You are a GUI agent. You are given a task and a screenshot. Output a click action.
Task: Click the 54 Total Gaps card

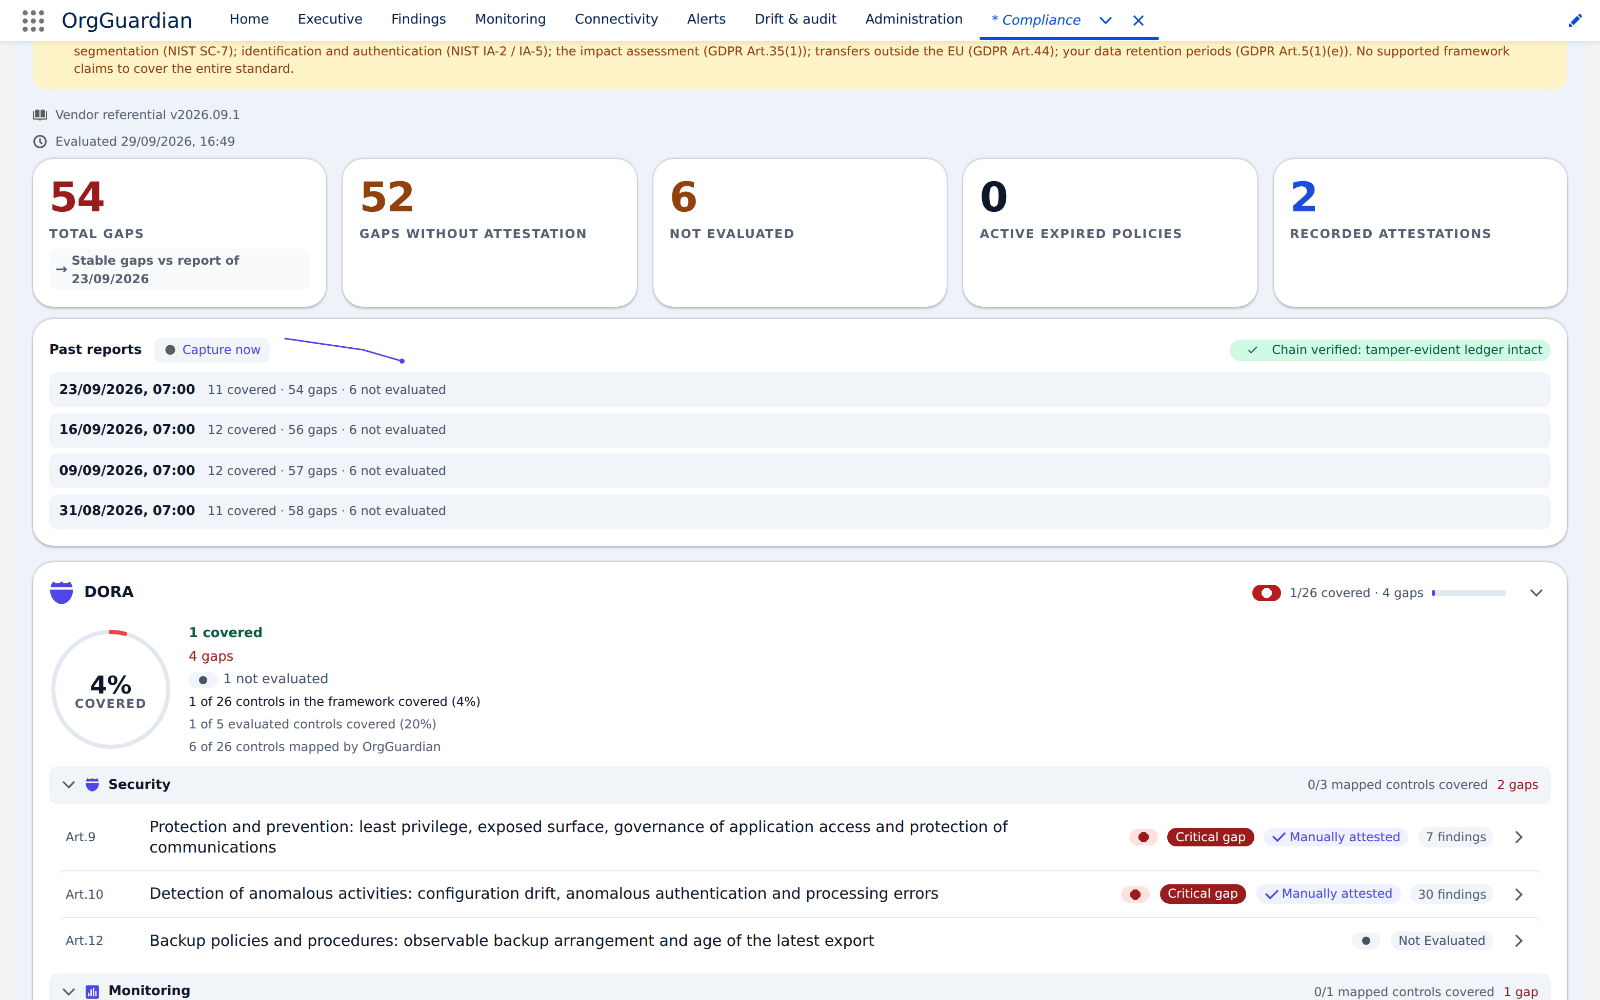(180, 233)
